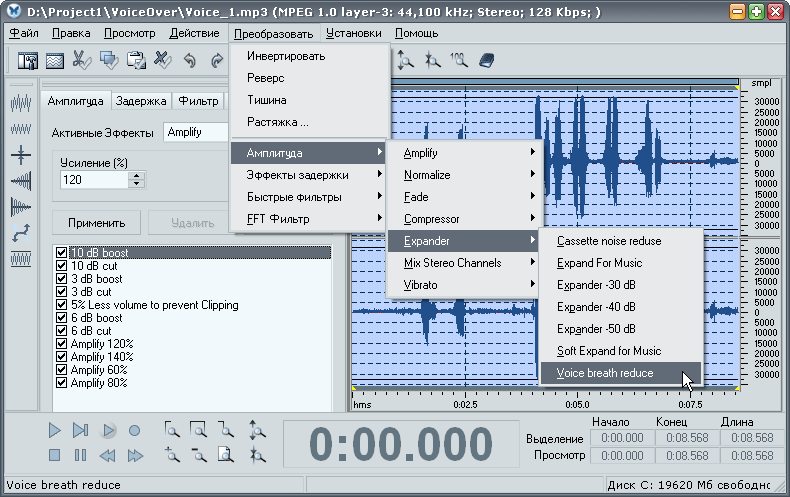Click the Record circle button

pyautogui.click(x=134, y=430)
